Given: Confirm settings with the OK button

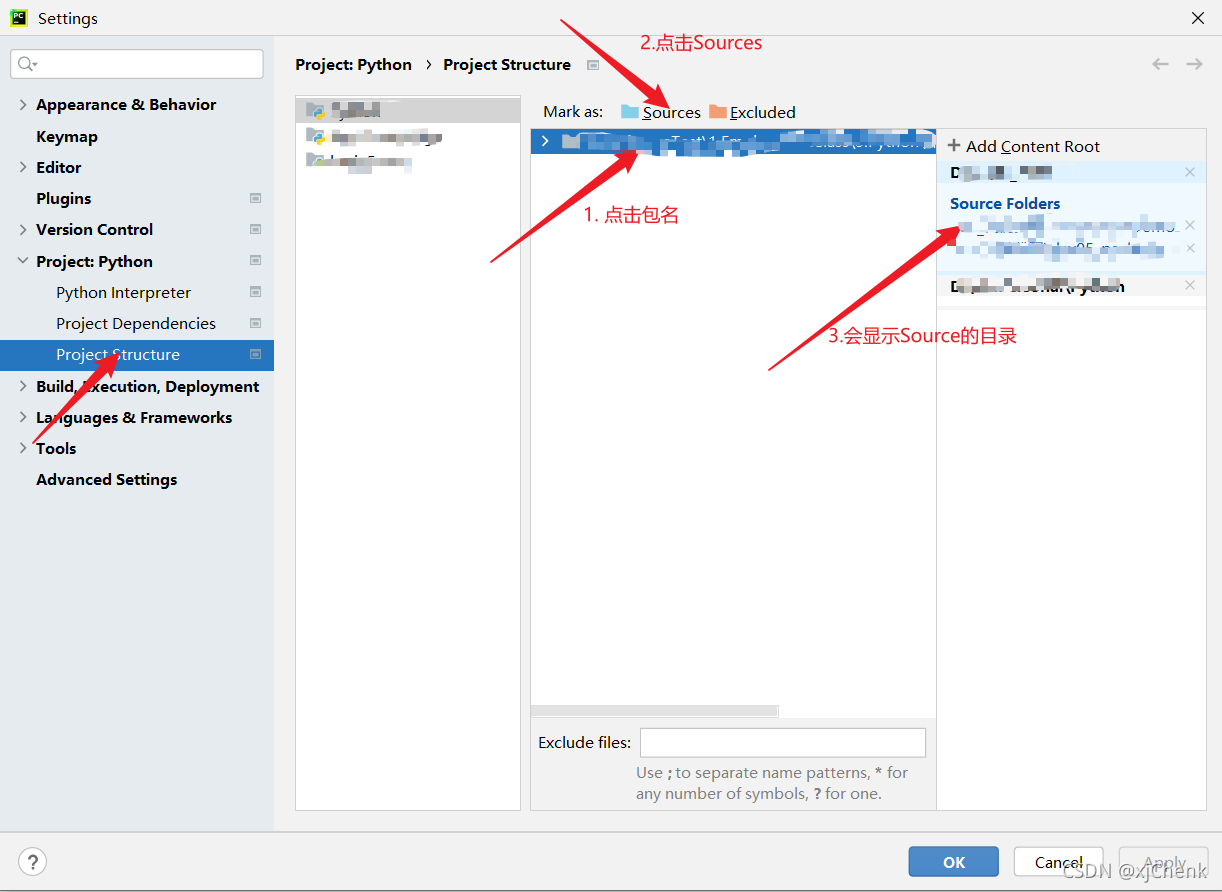Looking at the screenshot, I should [954, 862].
